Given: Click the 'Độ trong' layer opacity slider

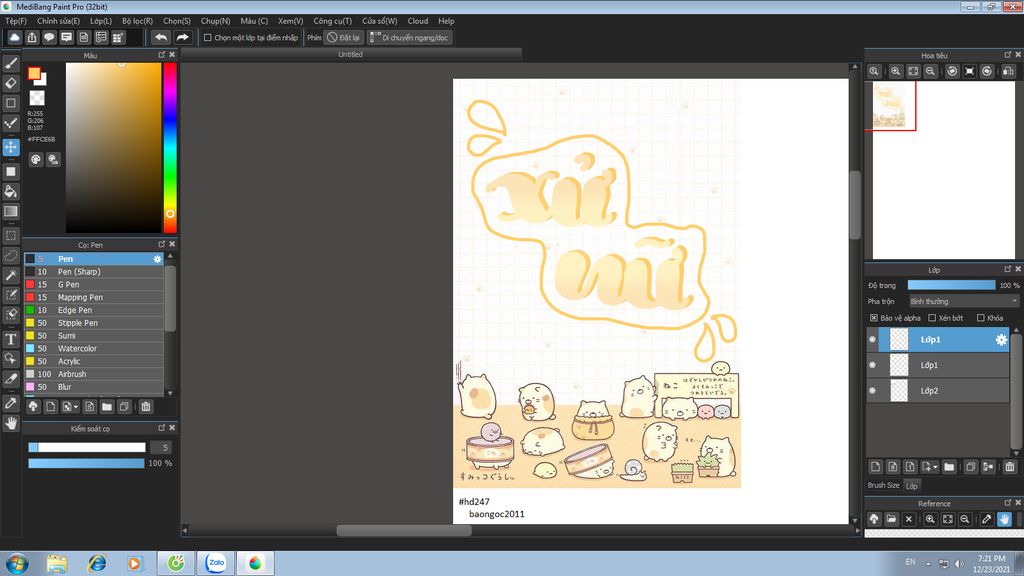Looking at the screenshot, I should coord(952,285).
